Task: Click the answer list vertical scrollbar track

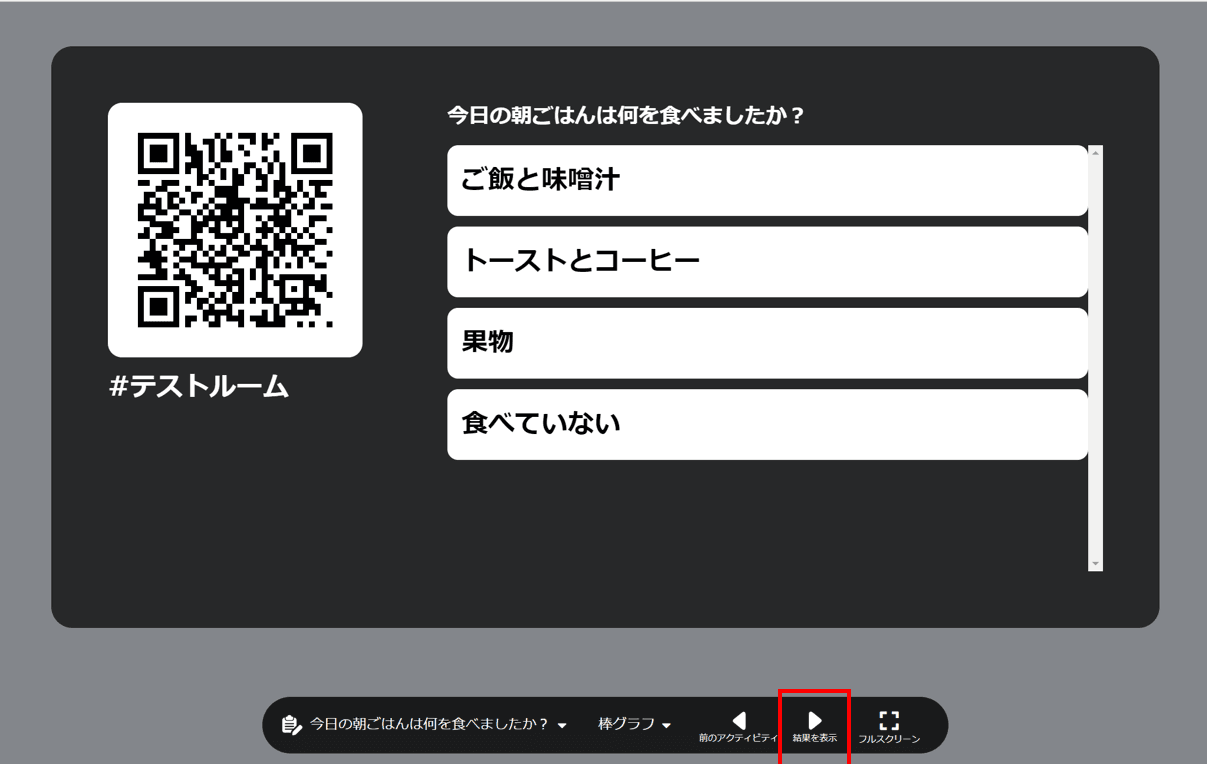Action: tap(1095, 359)
